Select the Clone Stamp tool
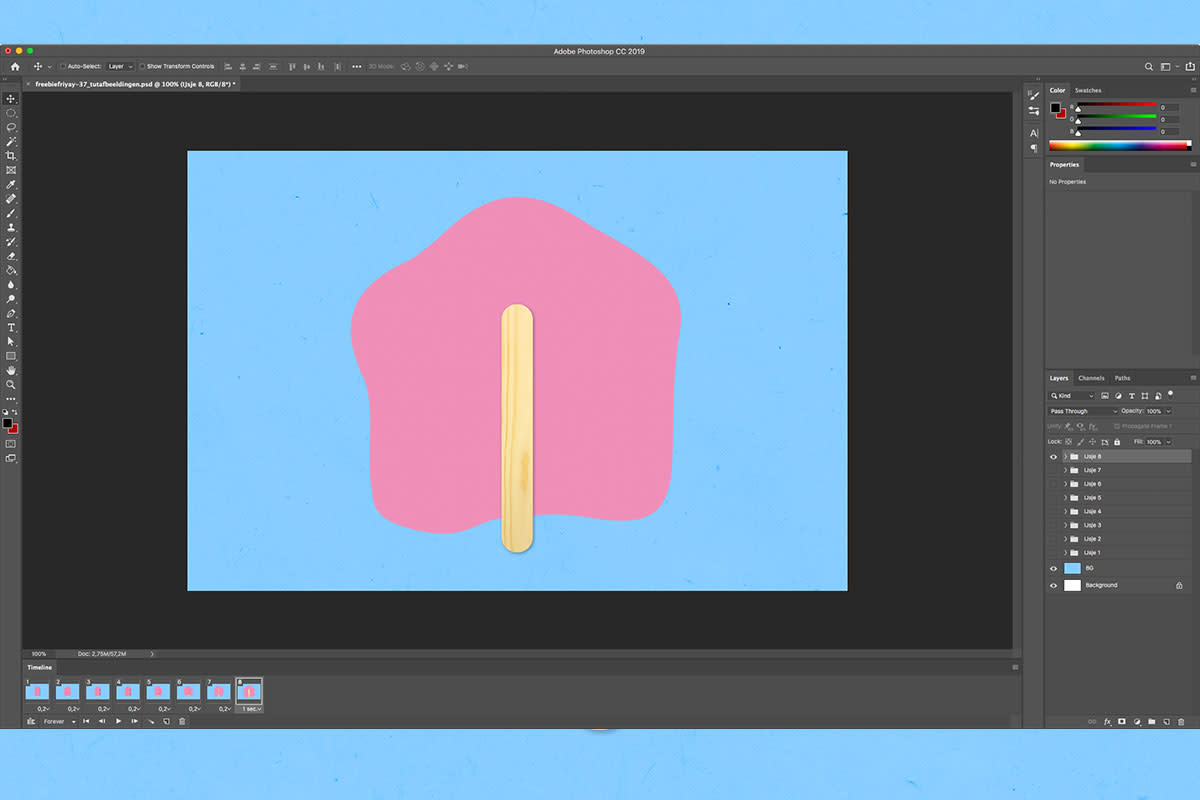The height and width of the screenshot is (800, 1200). pyautogui.click(x=11, y=227)
